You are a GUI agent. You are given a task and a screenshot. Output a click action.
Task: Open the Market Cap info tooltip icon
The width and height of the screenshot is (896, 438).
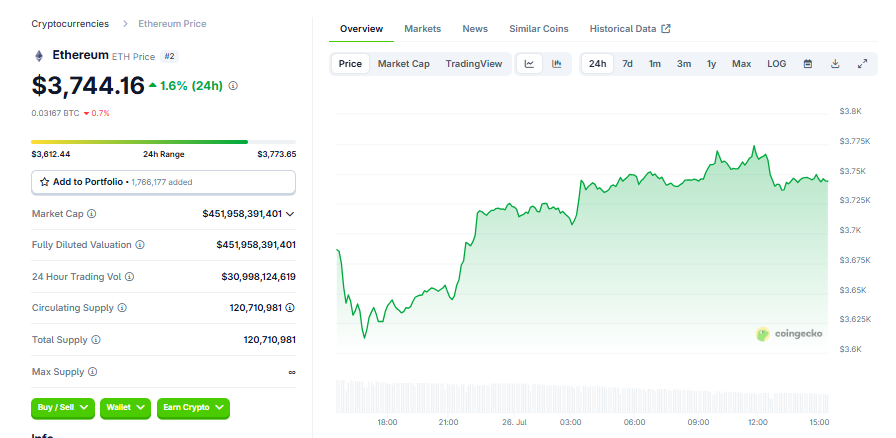[x=91, y=214]
